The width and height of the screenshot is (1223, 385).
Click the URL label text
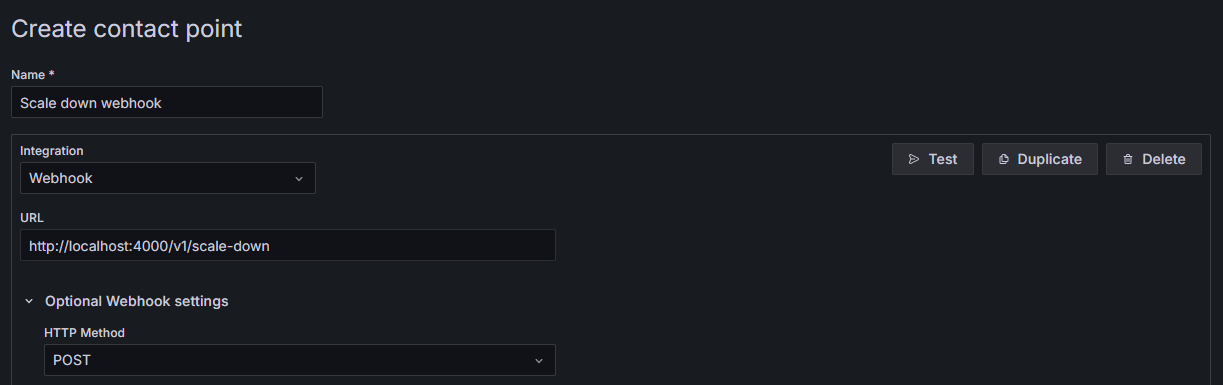pyautogui.click(x=32, y=217)
